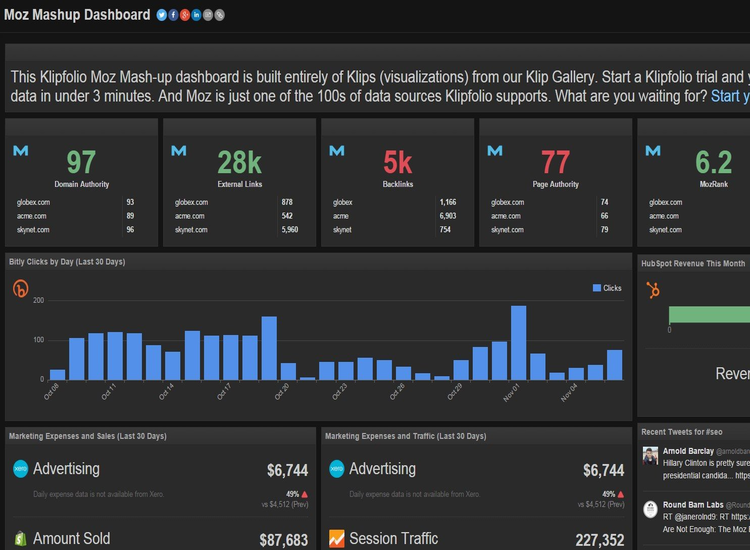Click the Xero icon beside Advertising in Traffic klip

click(x=337, y=469)
